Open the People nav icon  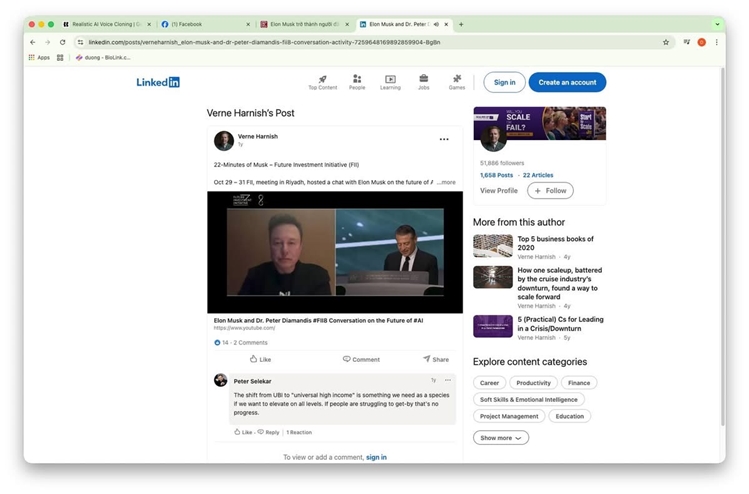click(x=357, y=79)
